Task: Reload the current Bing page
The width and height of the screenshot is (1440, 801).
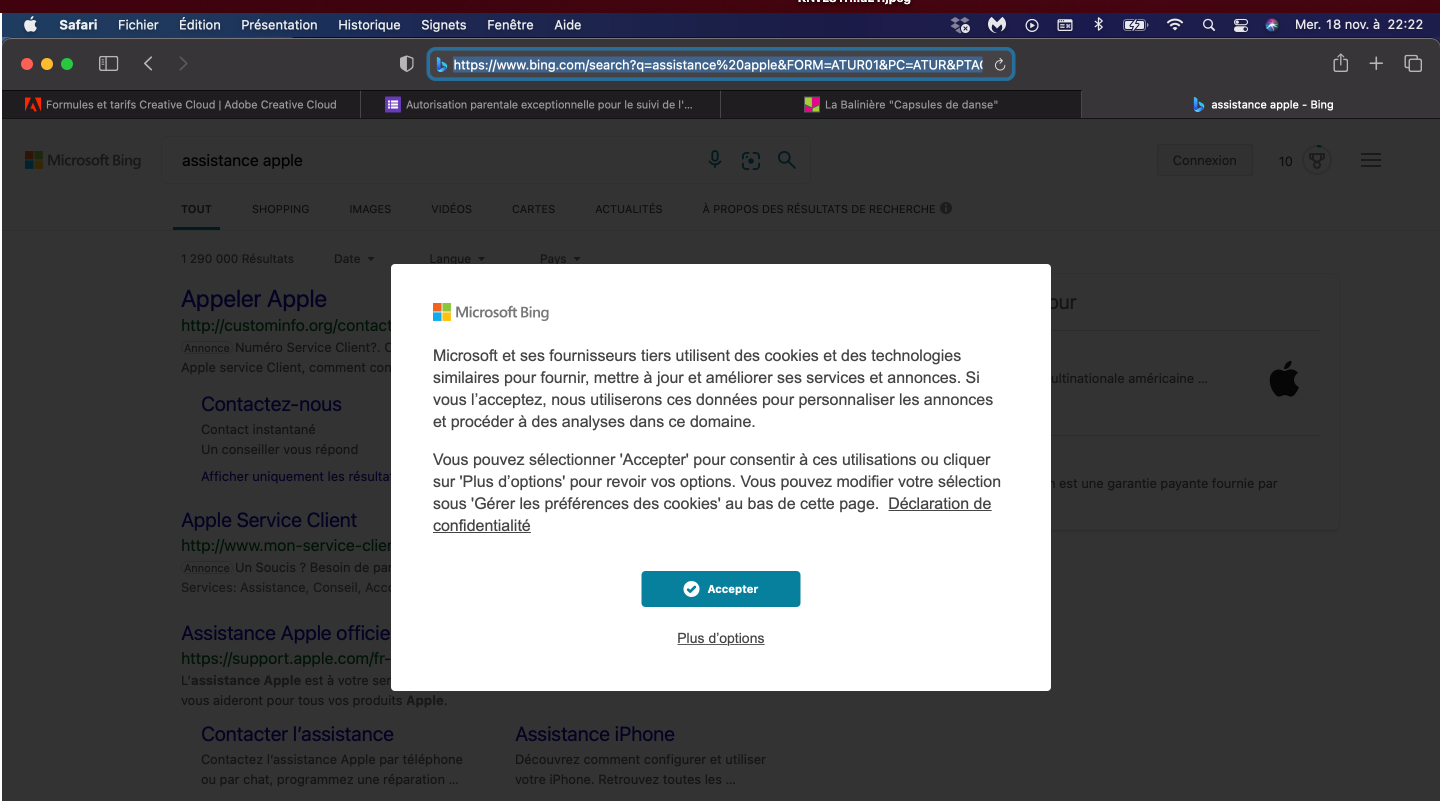Action: point(999,65)
